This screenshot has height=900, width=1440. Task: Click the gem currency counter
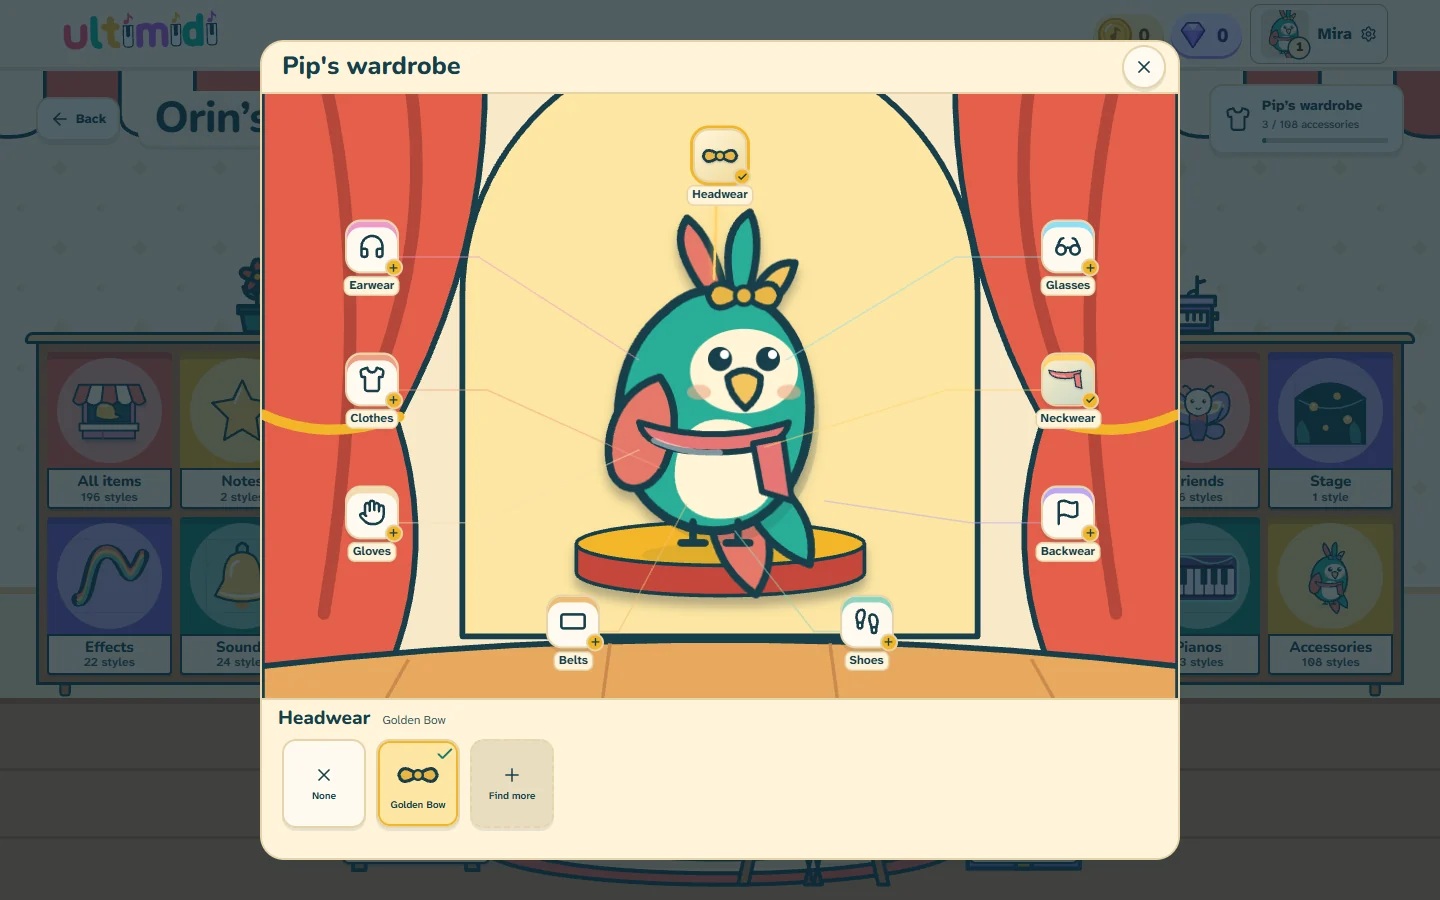tap(1206, 36)
